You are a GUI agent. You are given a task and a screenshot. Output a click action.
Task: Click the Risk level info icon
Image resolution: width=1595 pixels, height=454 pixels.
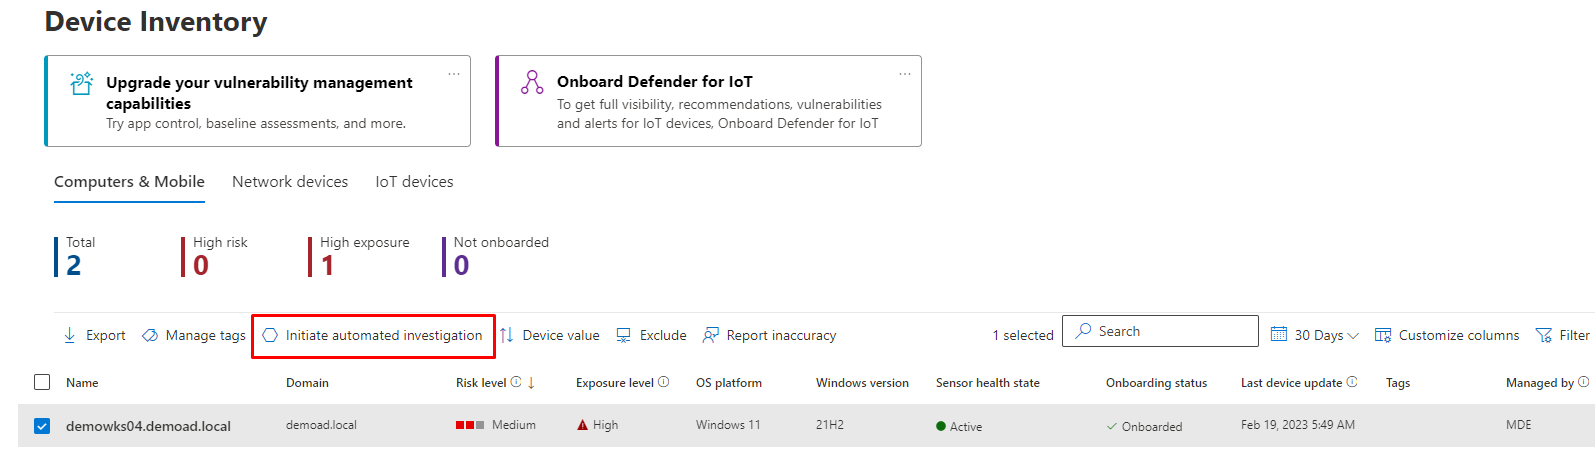(x=516, y=382)
